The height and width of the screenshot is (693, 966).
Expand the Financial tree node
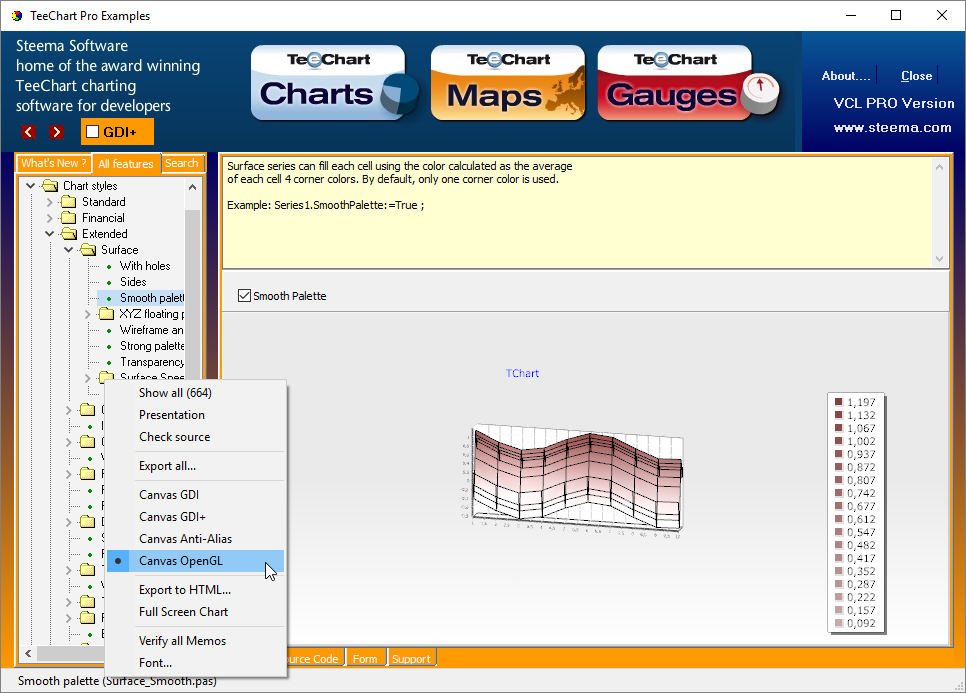[49, 217]
